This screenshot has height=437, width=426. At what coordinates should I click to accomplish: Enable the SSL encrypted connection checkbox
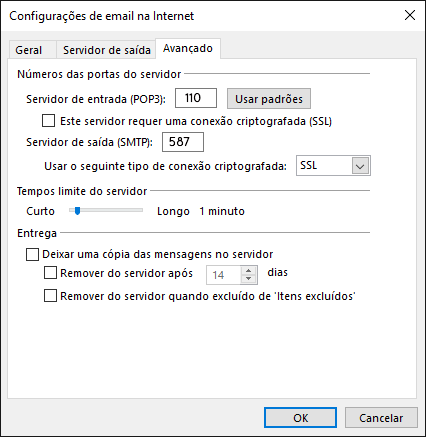(49, 121)
